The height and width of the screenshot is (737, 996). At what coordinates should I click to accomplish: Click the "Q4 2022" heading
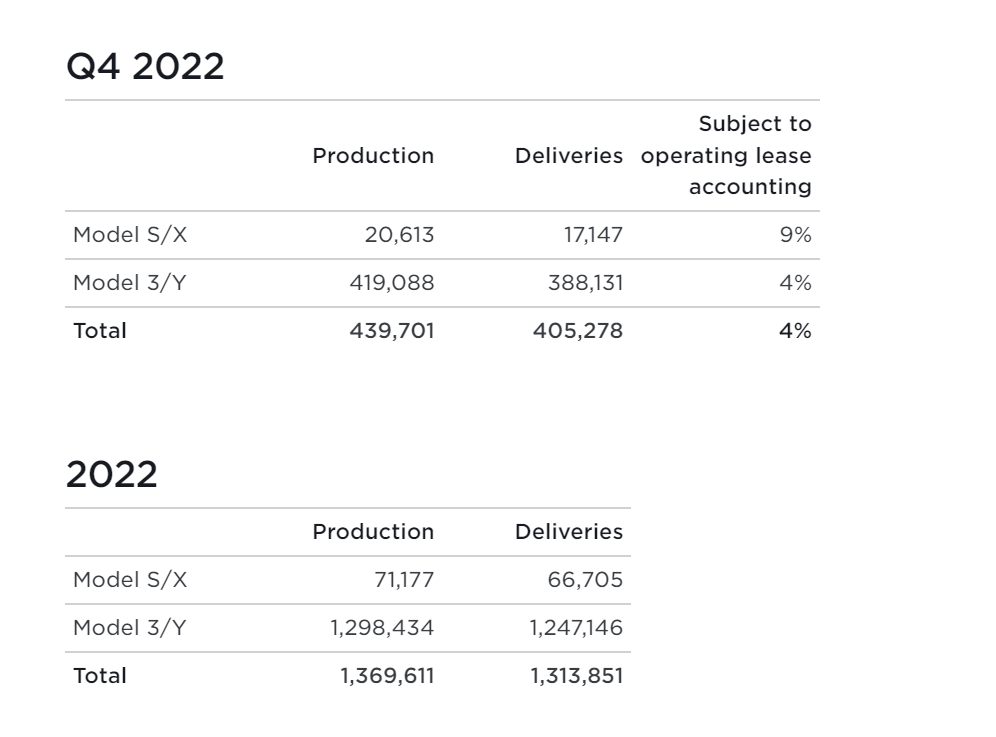tap(145, 67)
